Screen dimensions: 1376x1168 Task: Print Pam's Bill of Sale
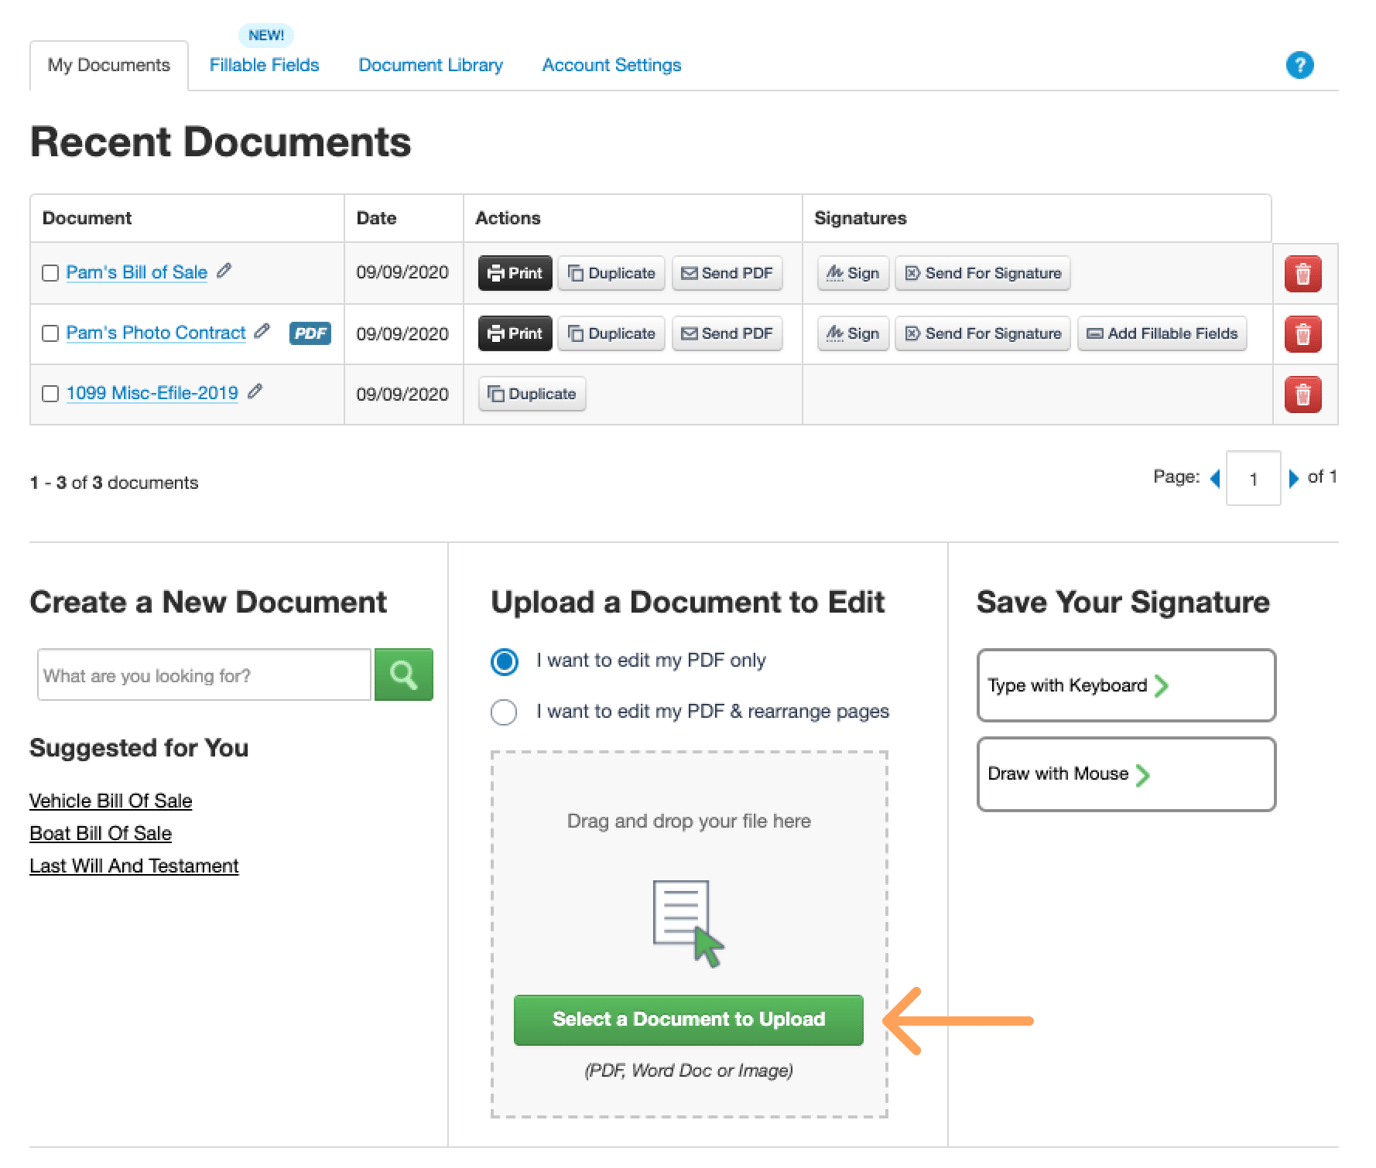(515, 273)
